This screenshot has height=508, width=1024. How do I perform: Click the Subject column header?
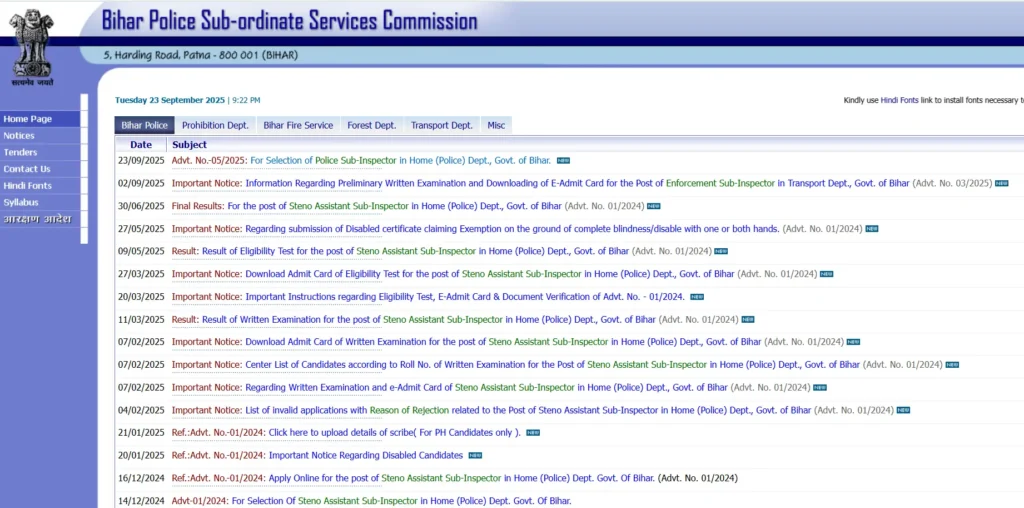point(189,145)
